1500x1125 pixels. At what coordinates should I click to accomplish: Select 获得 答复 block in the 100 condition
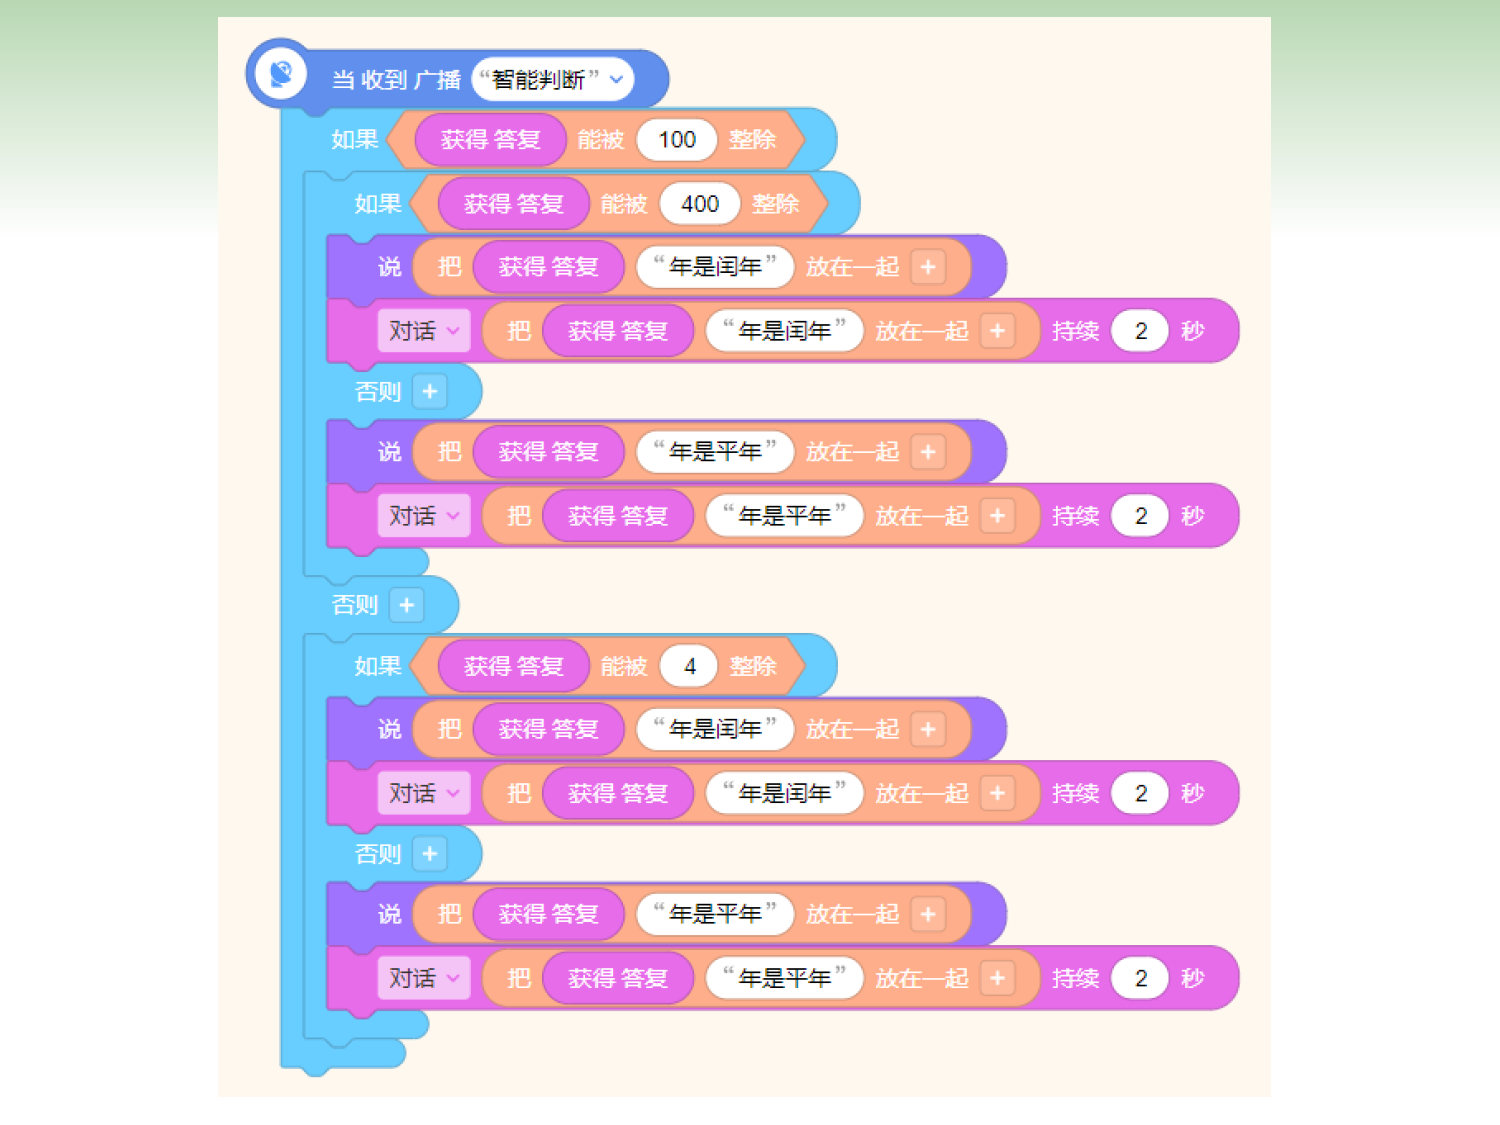pos(490,140)
